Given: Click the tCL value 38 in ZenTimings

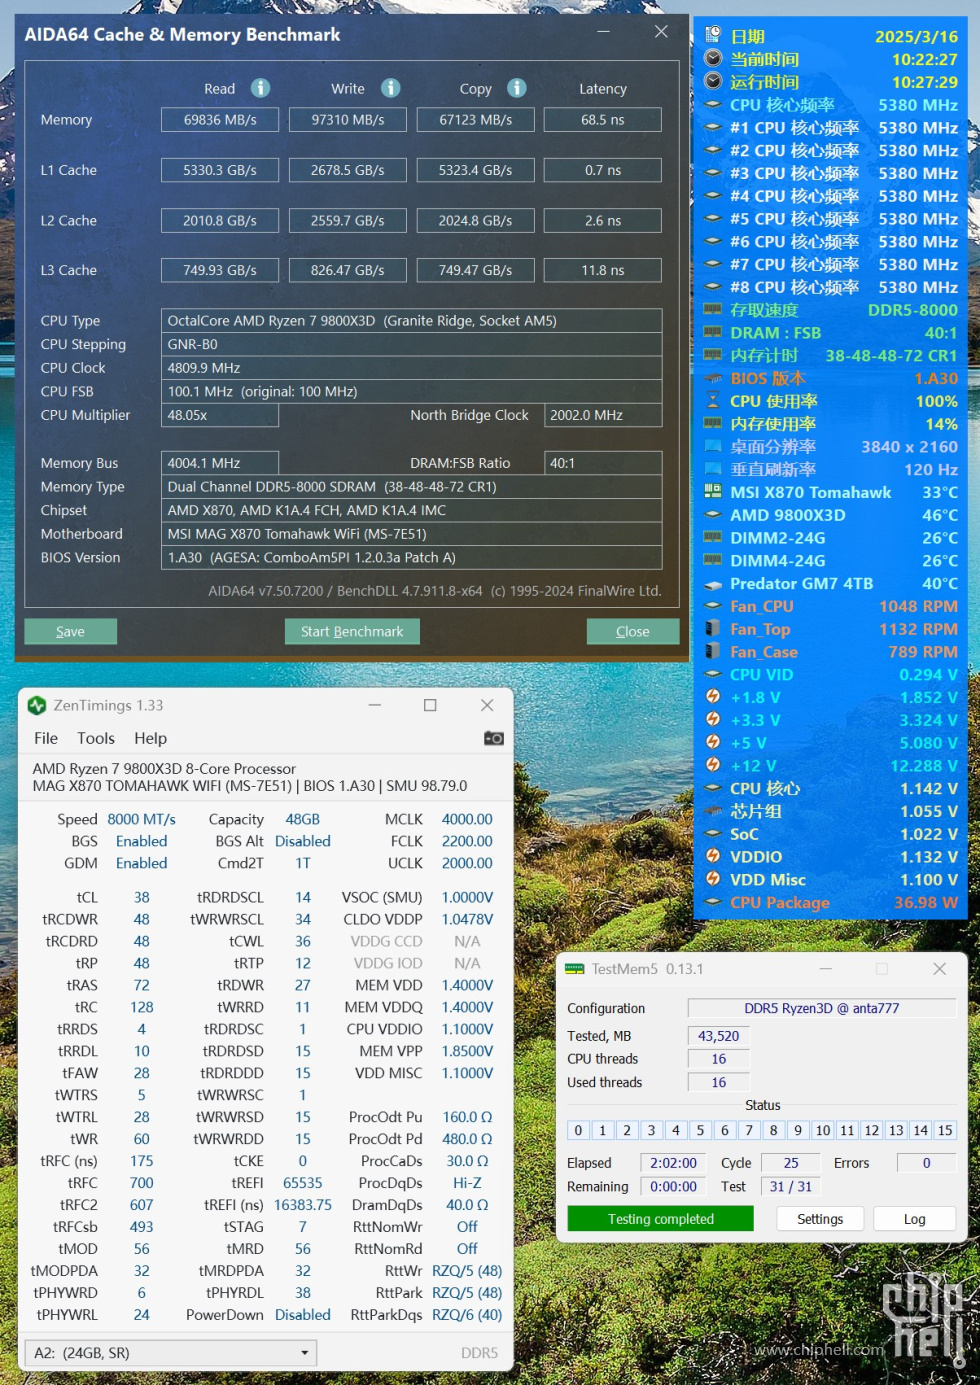Looking at the screenshot, I should click(142, 897).
